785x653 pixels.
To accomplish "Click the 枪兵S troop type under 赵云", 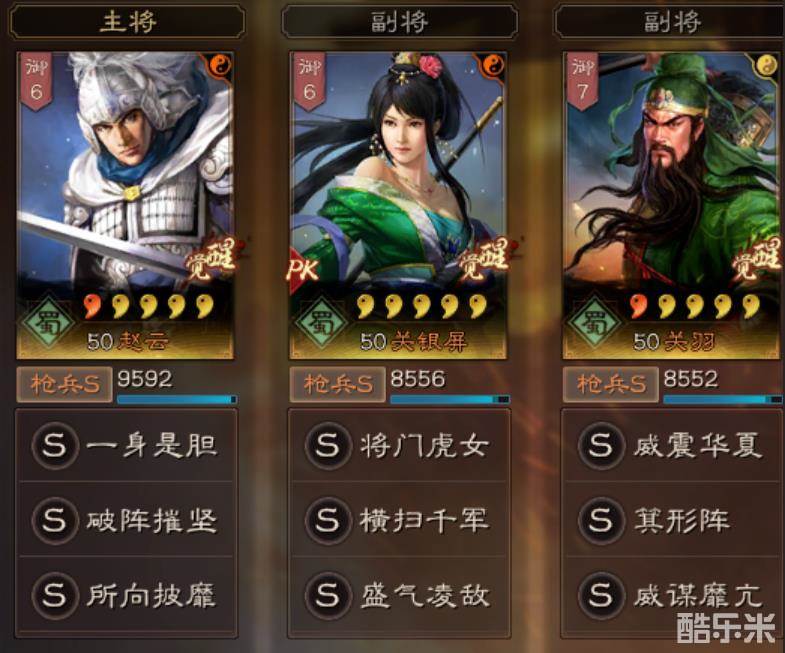I will (64, 385).
